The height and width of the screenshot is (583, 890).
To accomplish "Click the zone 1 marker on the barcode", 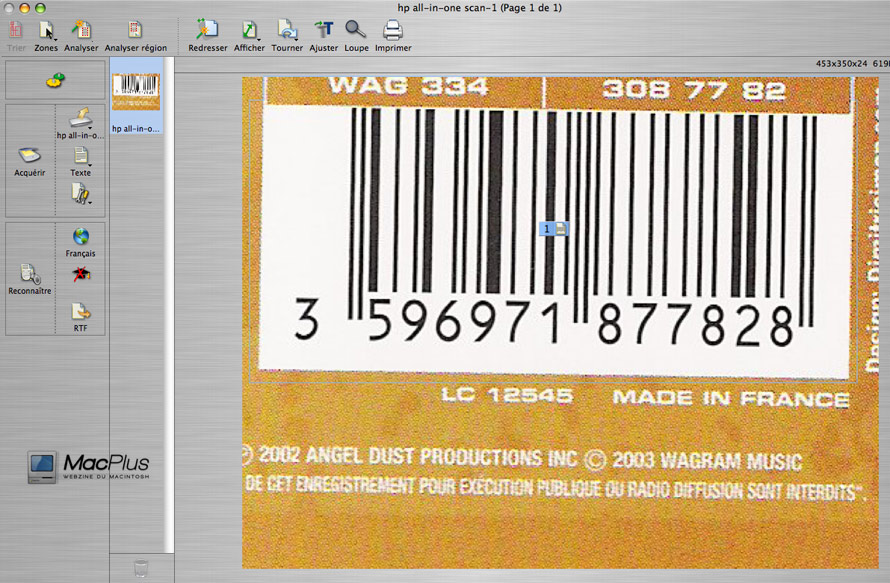I will tap(553, 229).
